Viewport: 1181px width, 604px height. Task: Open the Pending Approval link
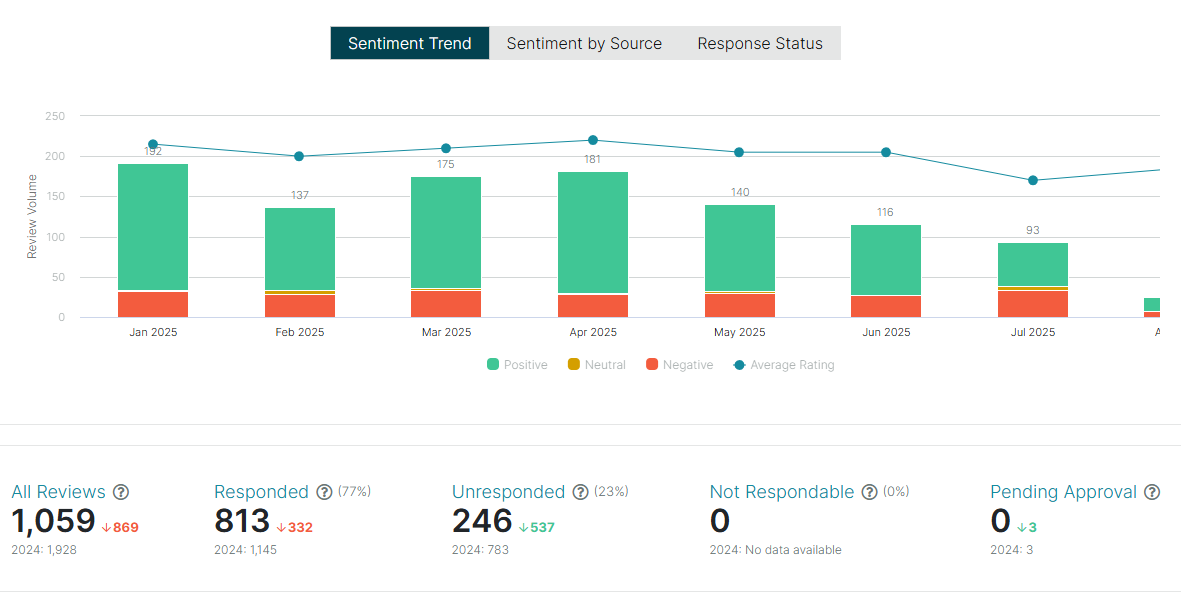tap(1064, 493)
